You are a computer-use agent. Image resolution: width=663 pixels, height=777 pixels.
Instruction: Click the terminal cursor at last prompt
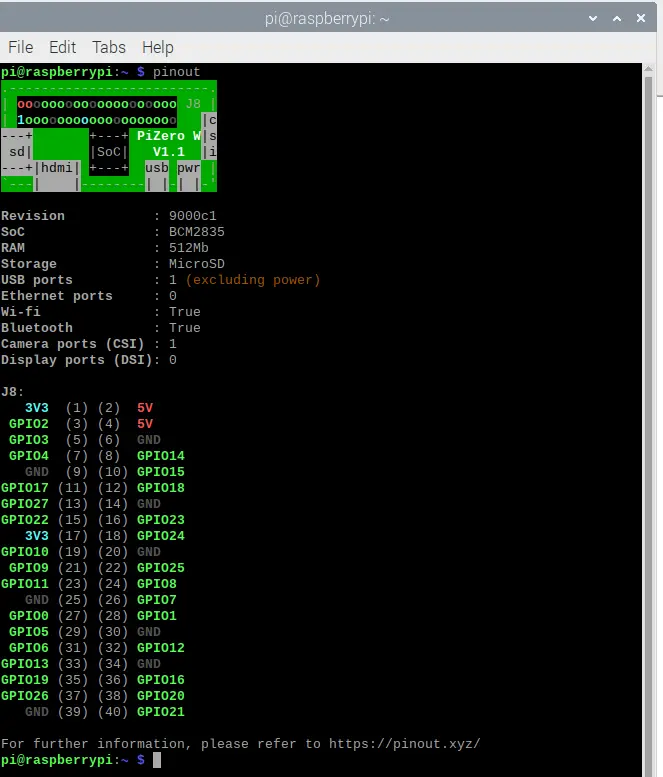click(x=157, y=760)
